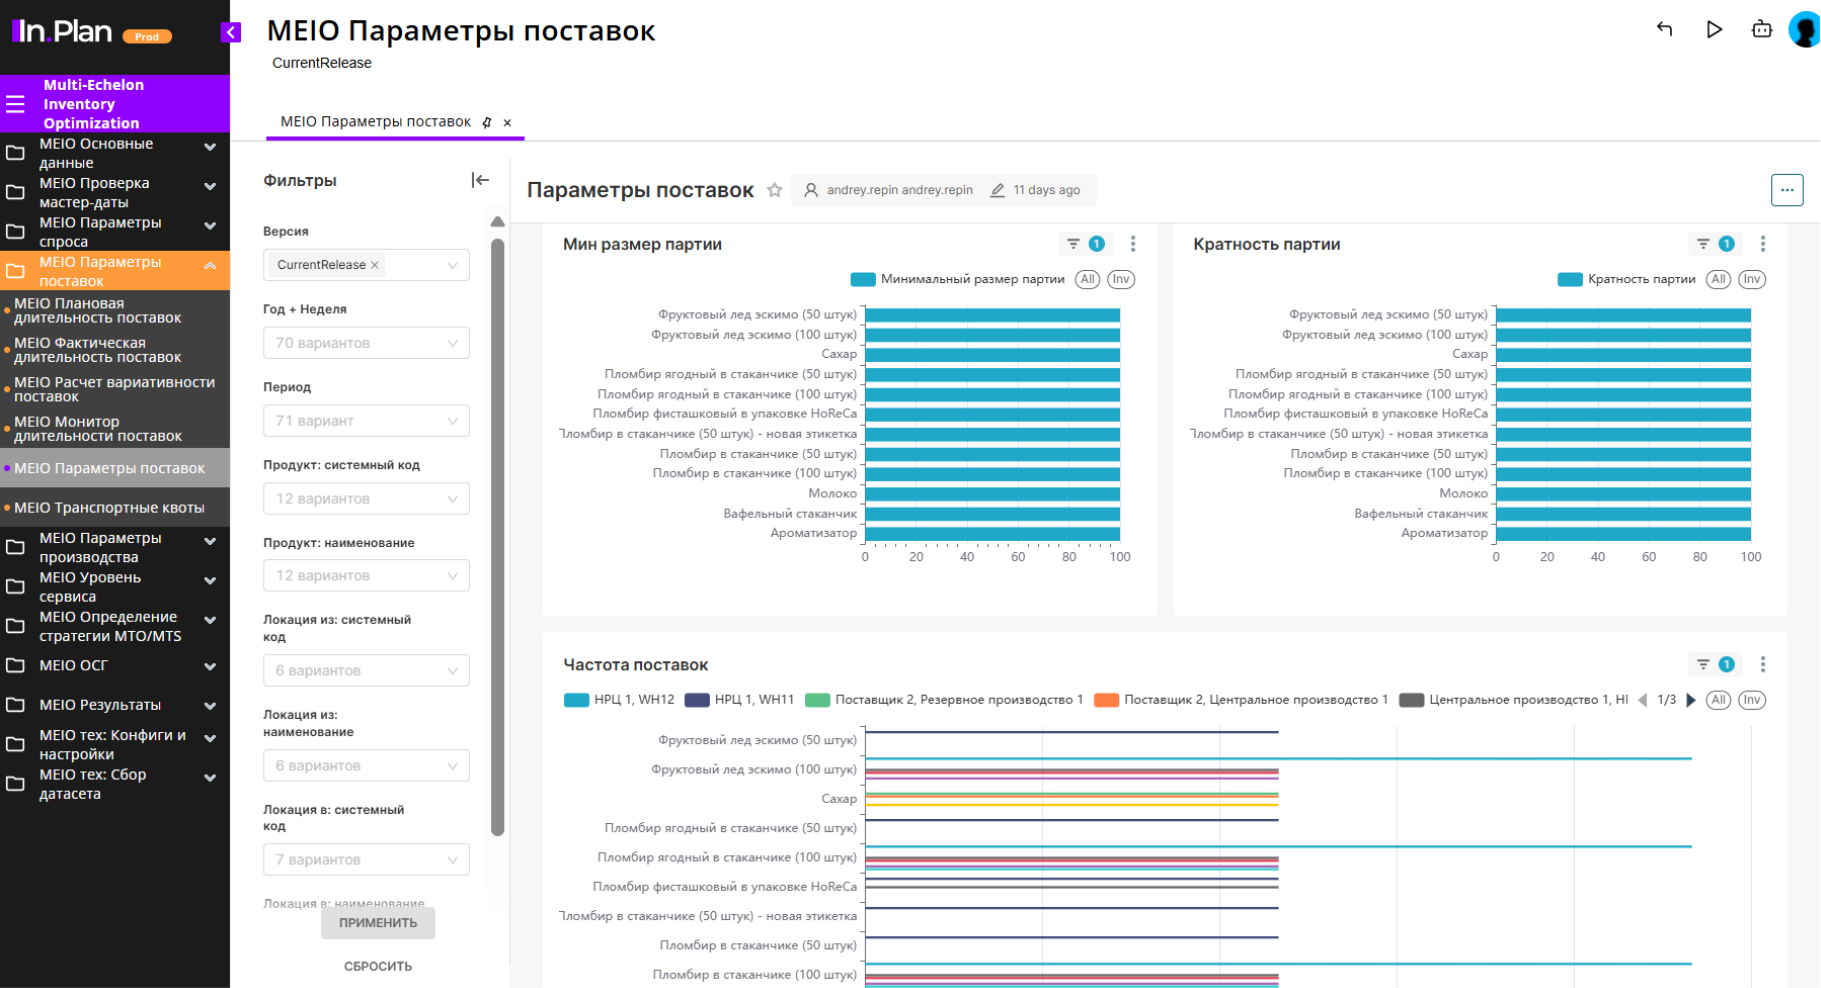Collapse the Фильтры panel
Screen dimensions: 1821x988
[x=480, y=180]
